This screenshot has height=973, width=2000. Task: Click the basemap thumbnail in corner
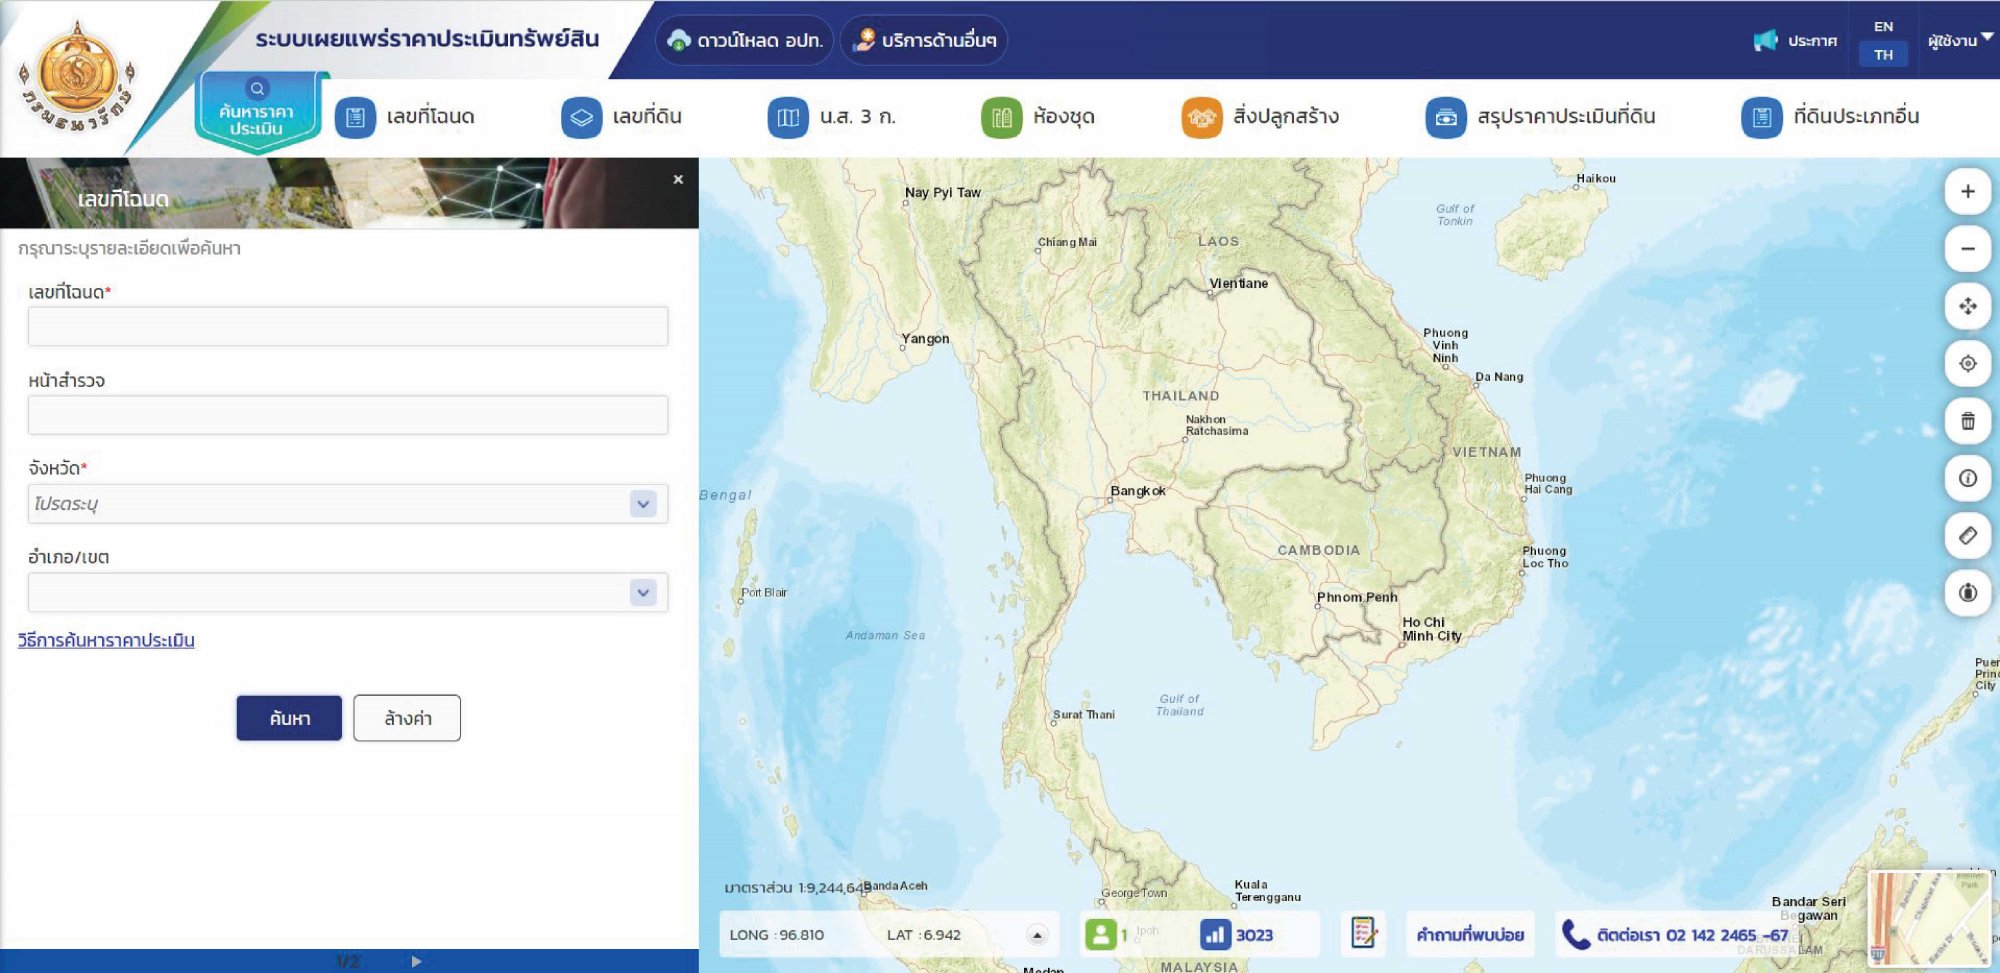(x=1929, y=918)
